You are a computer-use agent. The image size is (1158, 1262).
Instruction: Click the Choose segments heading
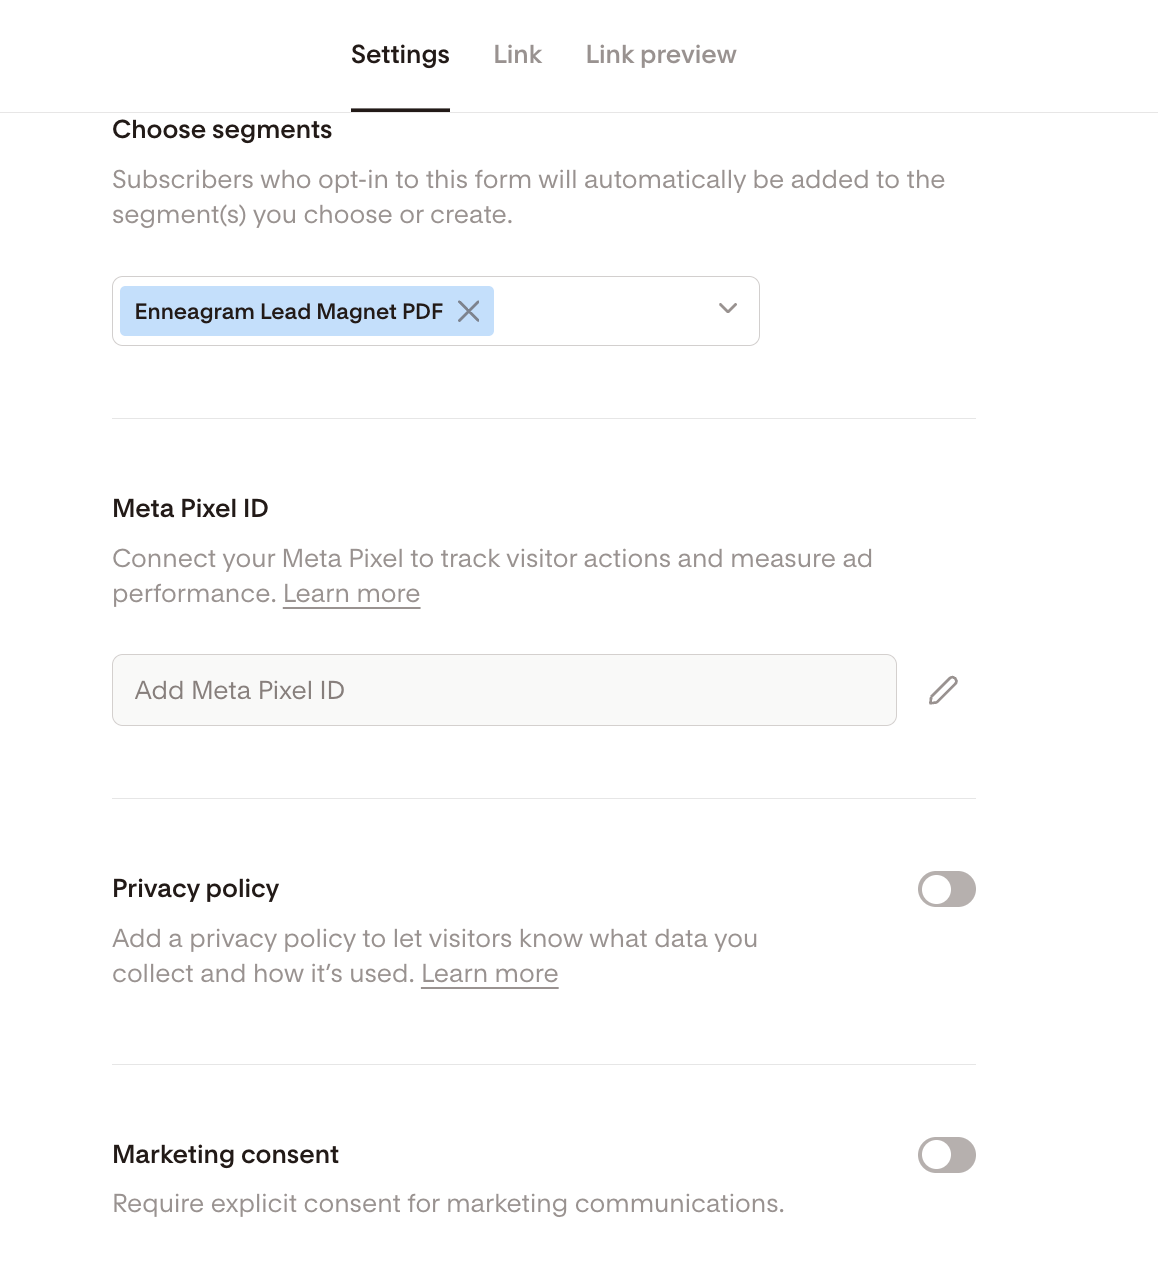(x=222, y=130)
